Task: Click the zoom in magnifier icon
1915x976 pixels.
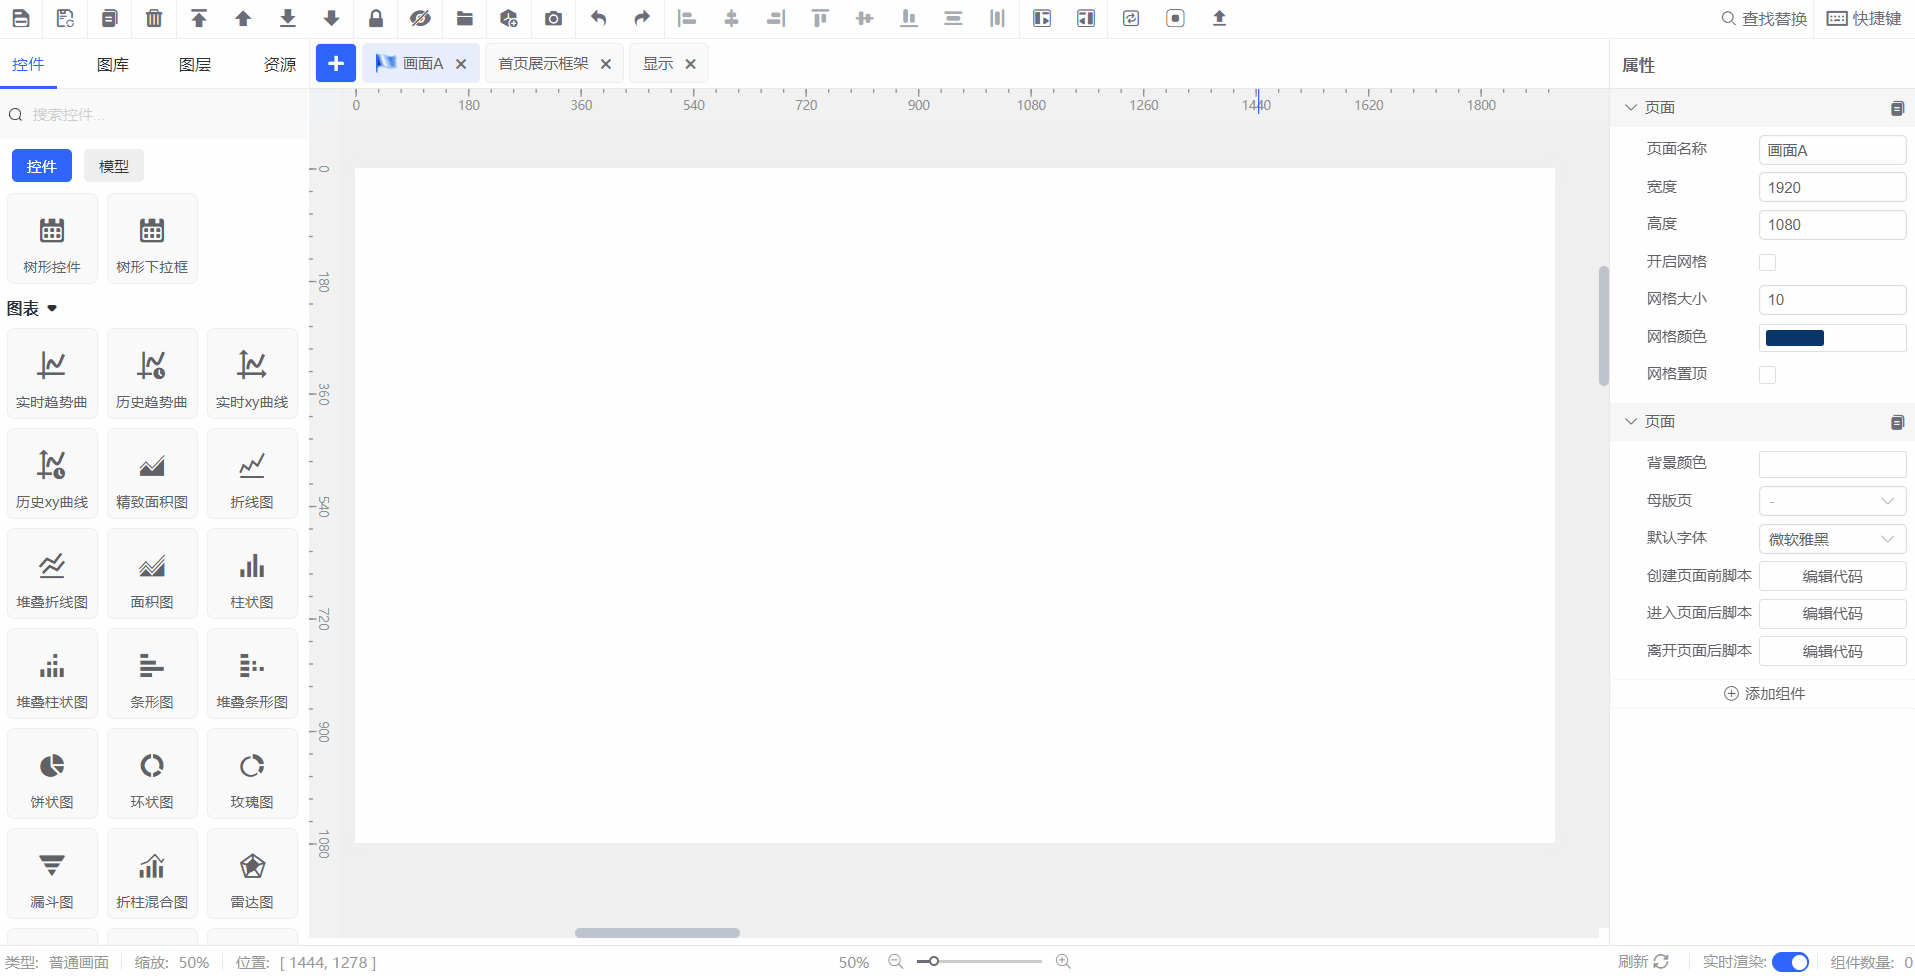Action: click(1063, 961)
